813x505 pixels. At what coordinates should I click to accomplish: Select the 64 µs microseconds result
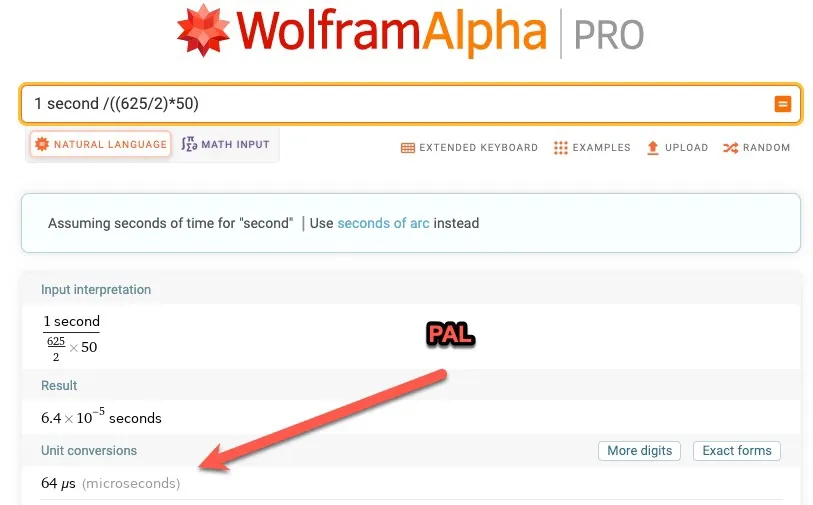click(x=110, y=483)
